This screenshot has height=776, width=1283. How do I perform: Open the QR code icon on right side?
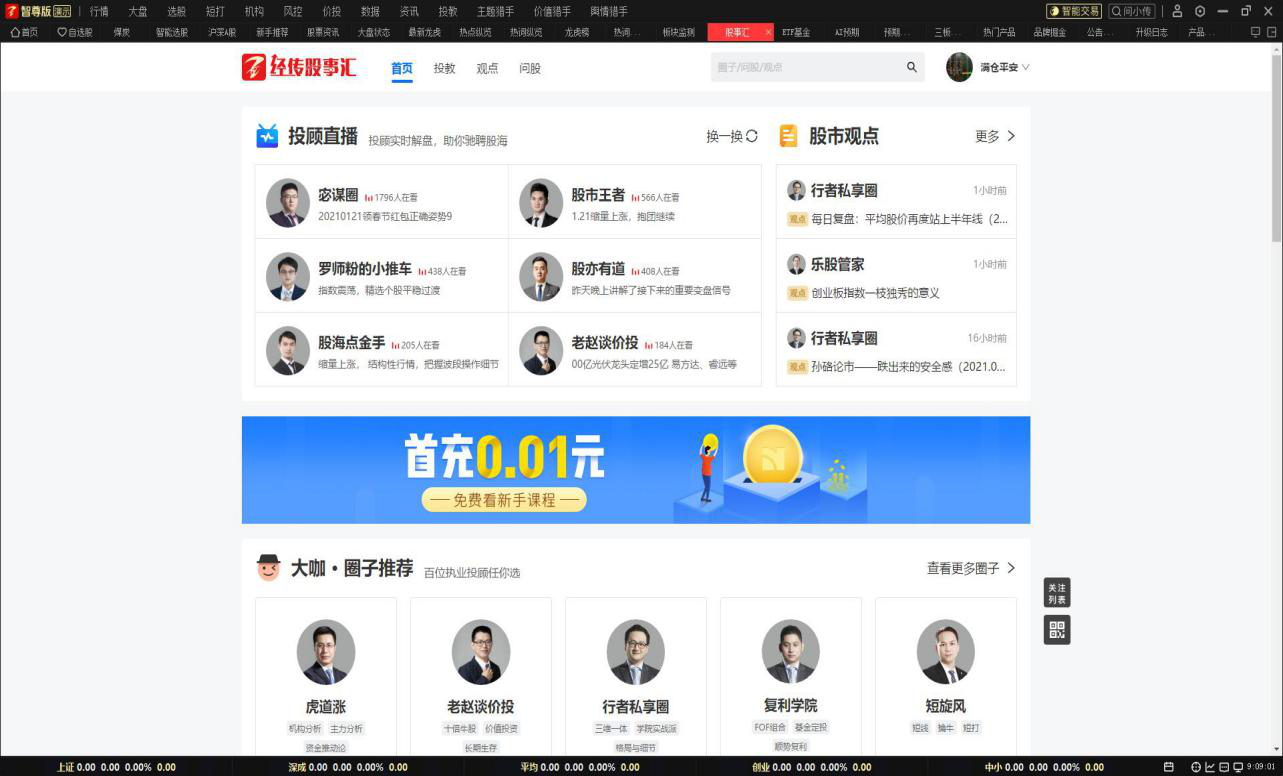pyautogui.click(x=1057, y=629)
